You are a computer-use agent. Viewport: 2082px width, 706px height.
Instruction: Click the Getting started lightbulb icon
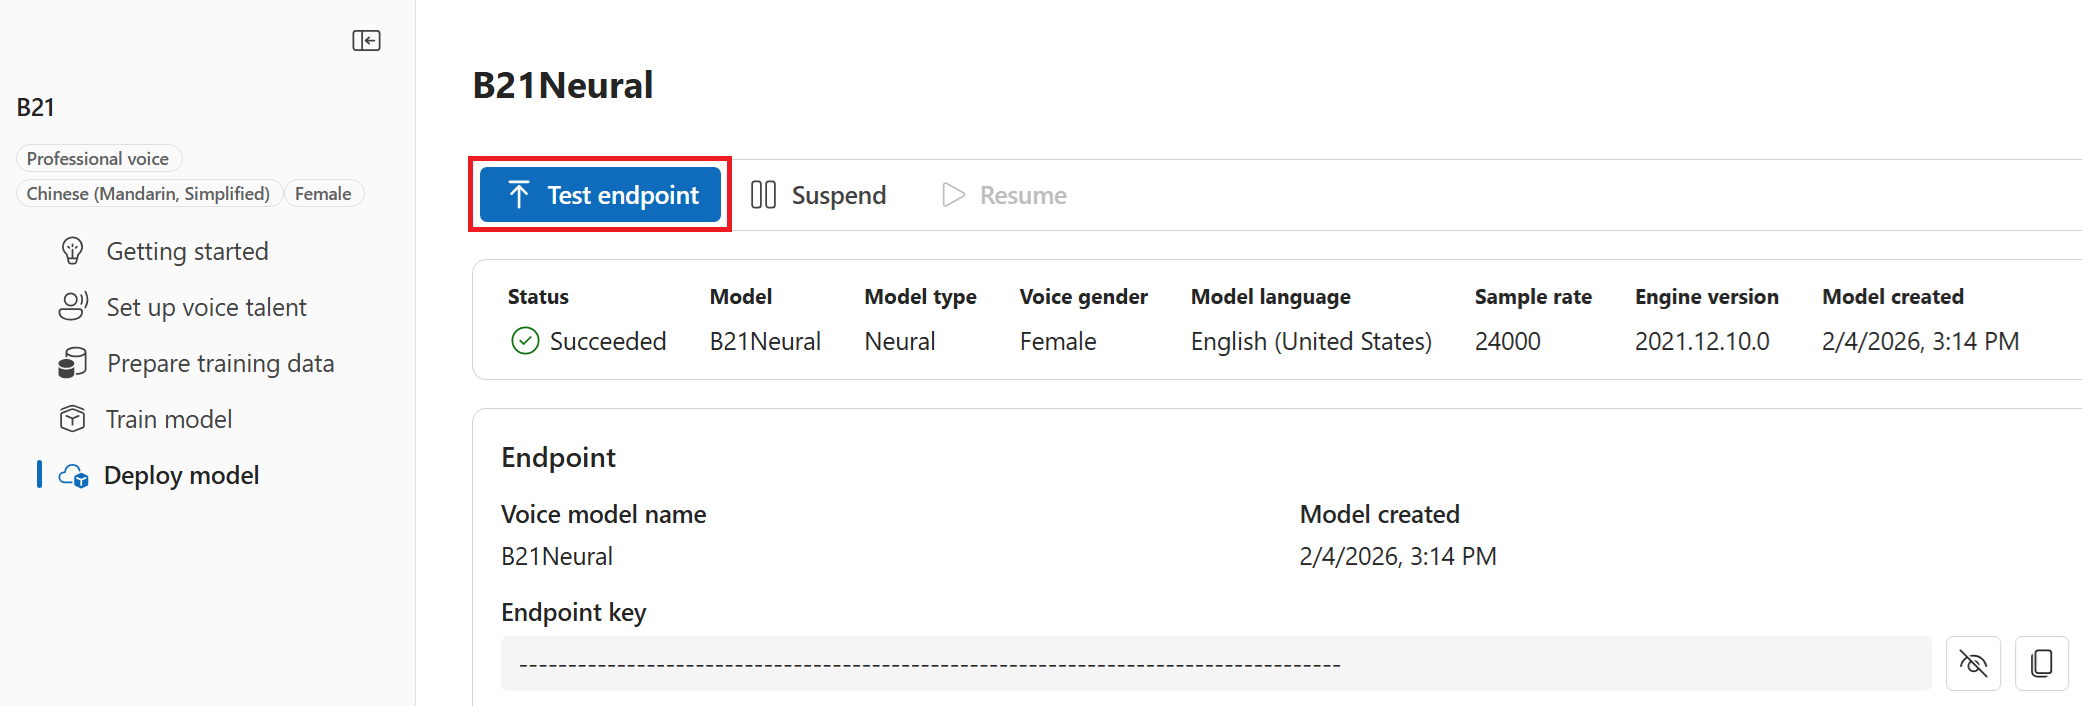(73, 251)
